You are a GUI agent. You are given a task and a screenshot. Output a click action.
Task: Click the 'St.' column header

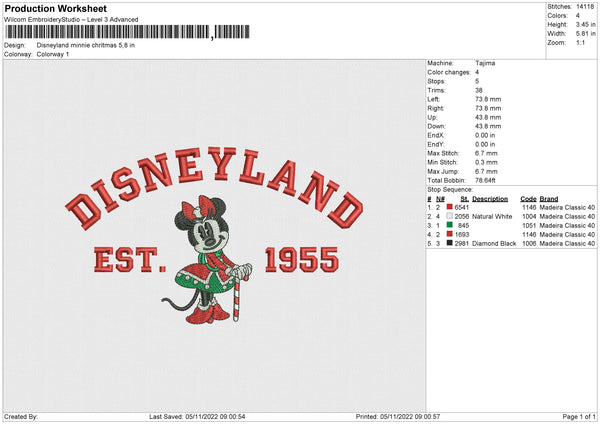(465, 199)
